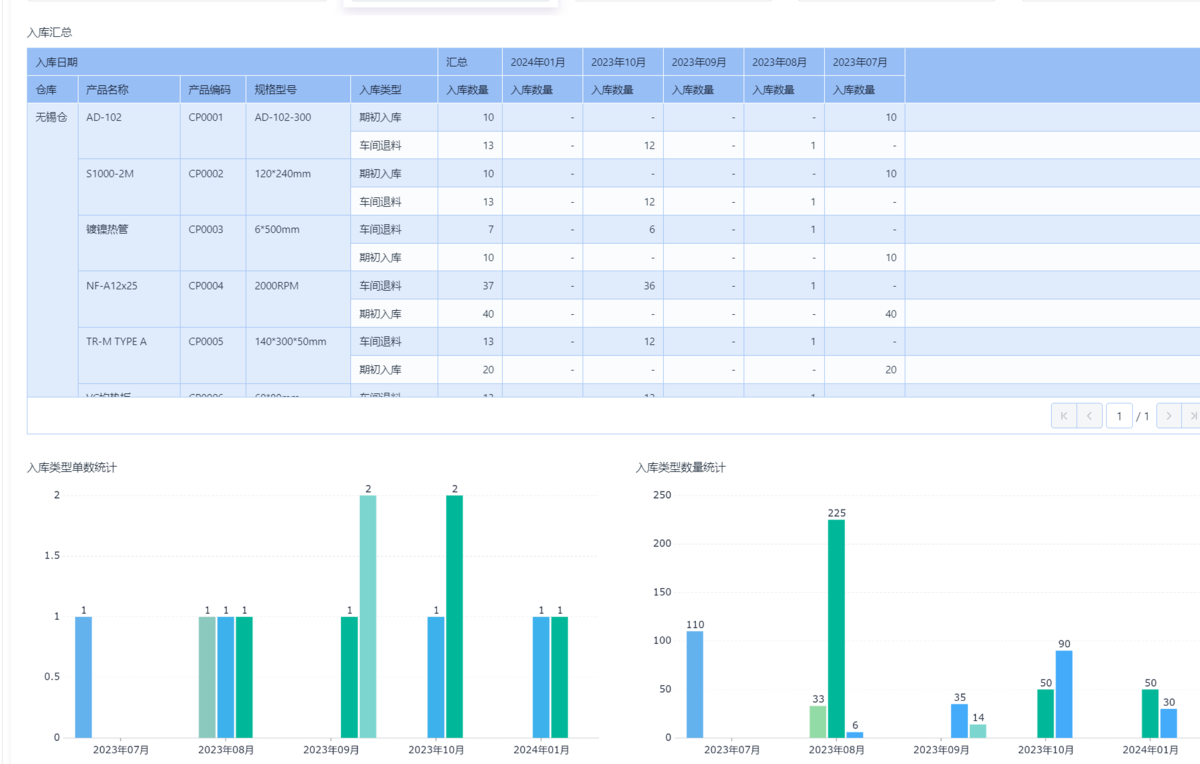
Task: Select the TR-M TYPE A product cell
Action: [x=130, y=355]
